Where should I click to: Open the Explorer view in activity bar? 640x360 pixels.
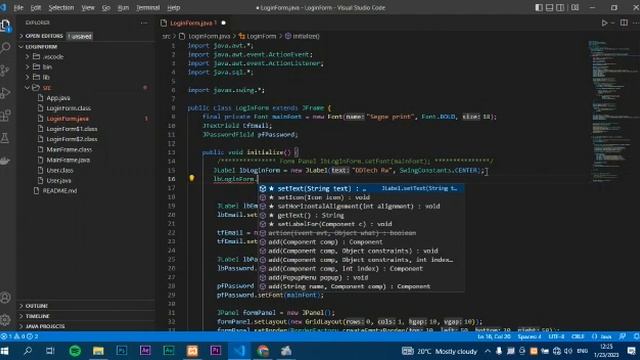coord(6,25)
